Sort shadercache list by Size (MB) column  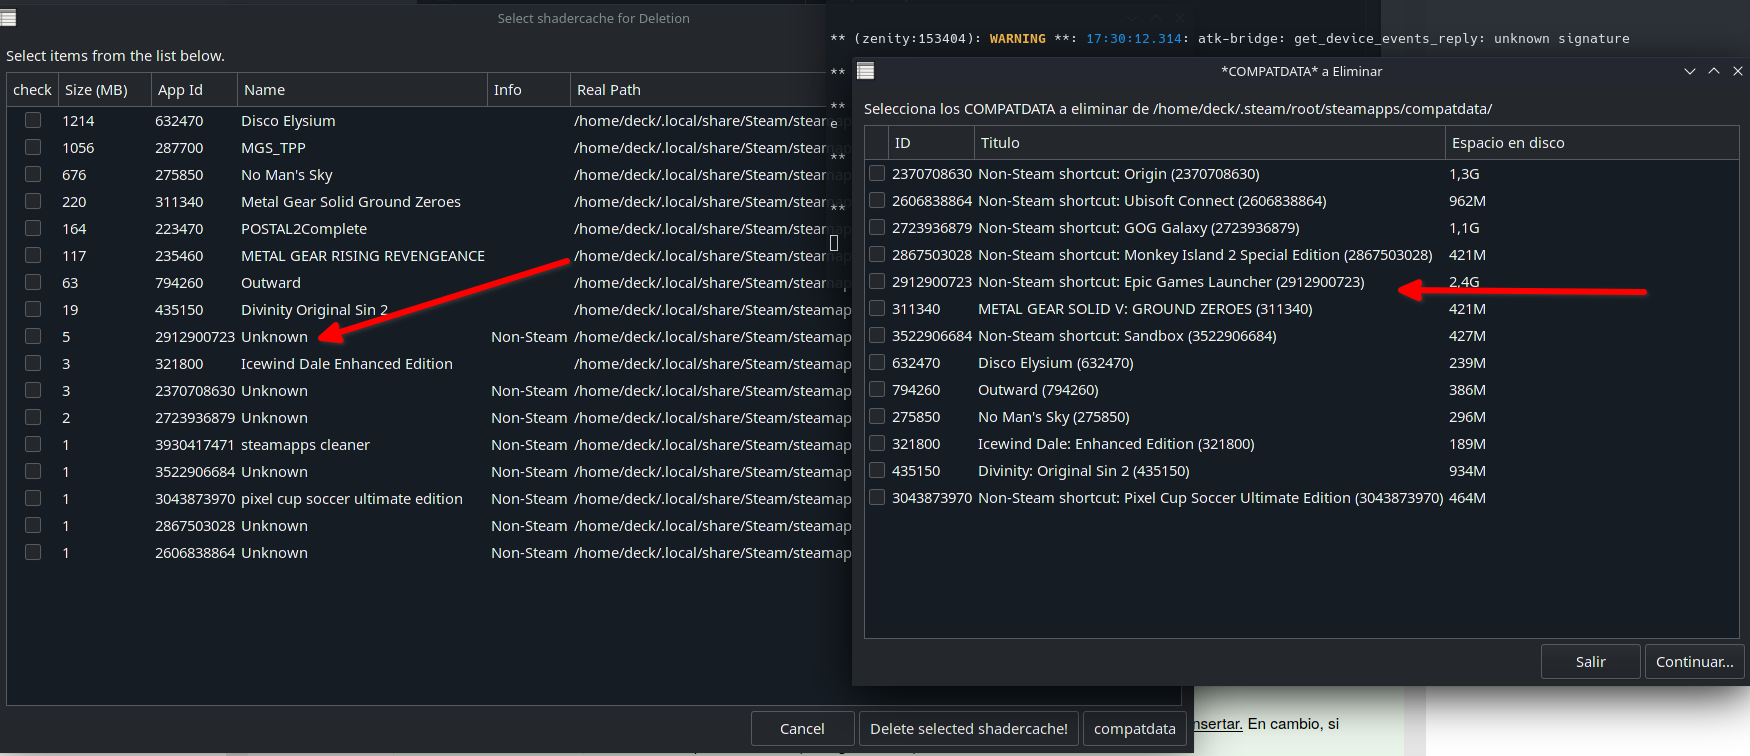[x=104, y=90]
